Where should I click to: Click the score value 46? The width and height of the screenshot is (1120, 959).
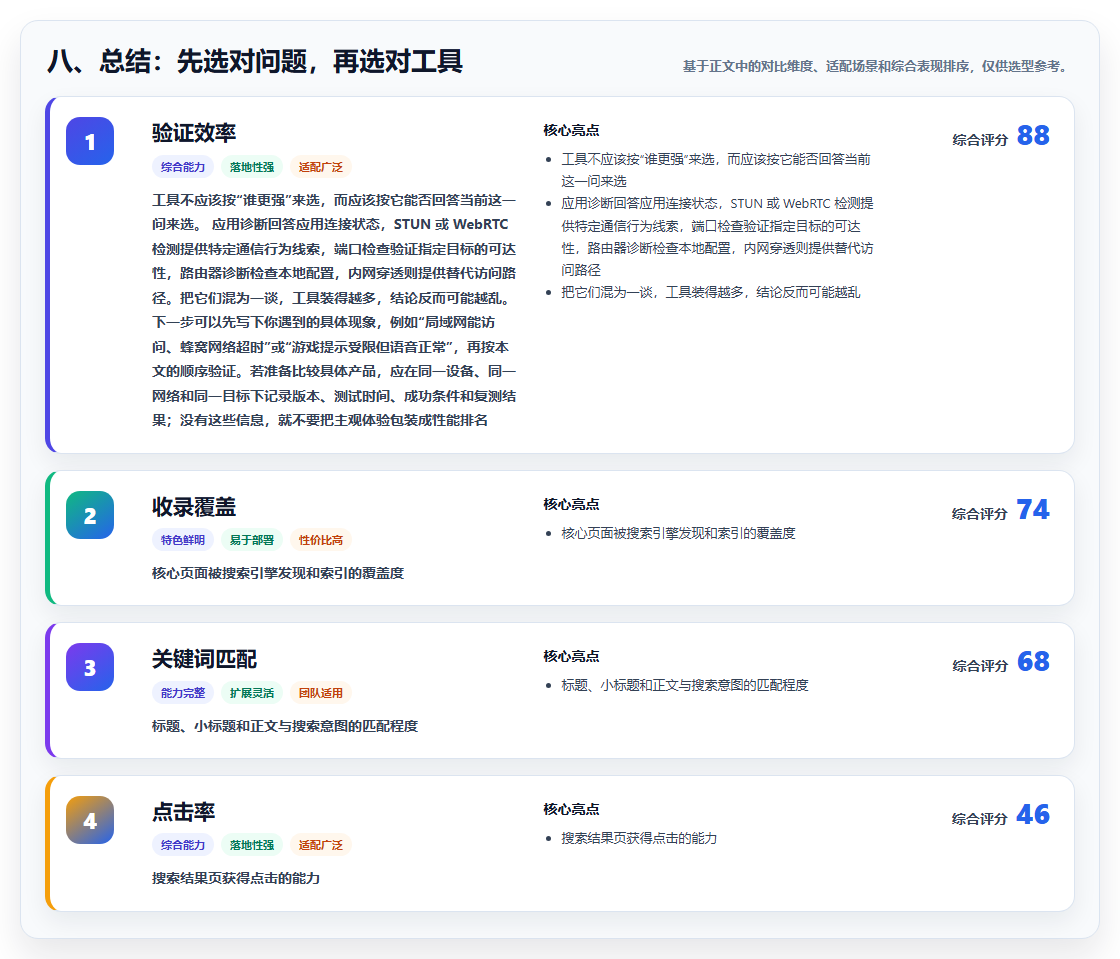[1033, 815]
